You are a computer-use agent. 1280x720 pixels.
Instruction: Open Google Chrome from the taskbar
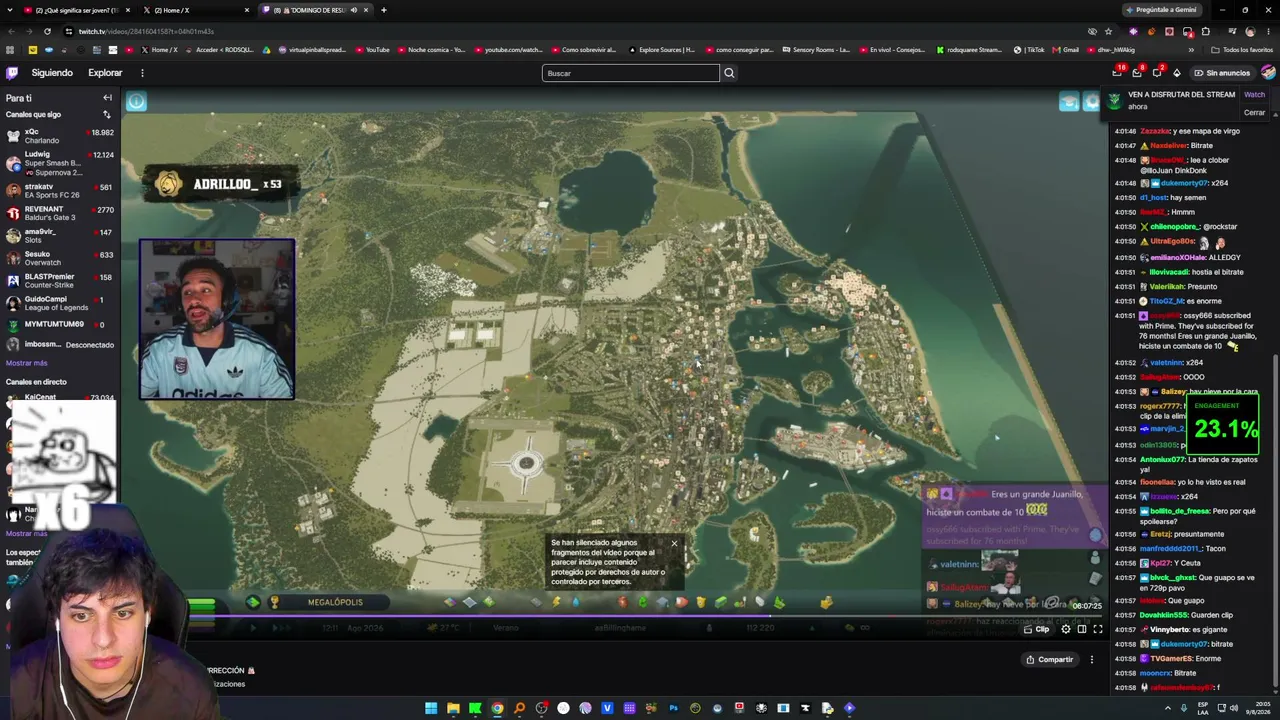coord(497,708)
